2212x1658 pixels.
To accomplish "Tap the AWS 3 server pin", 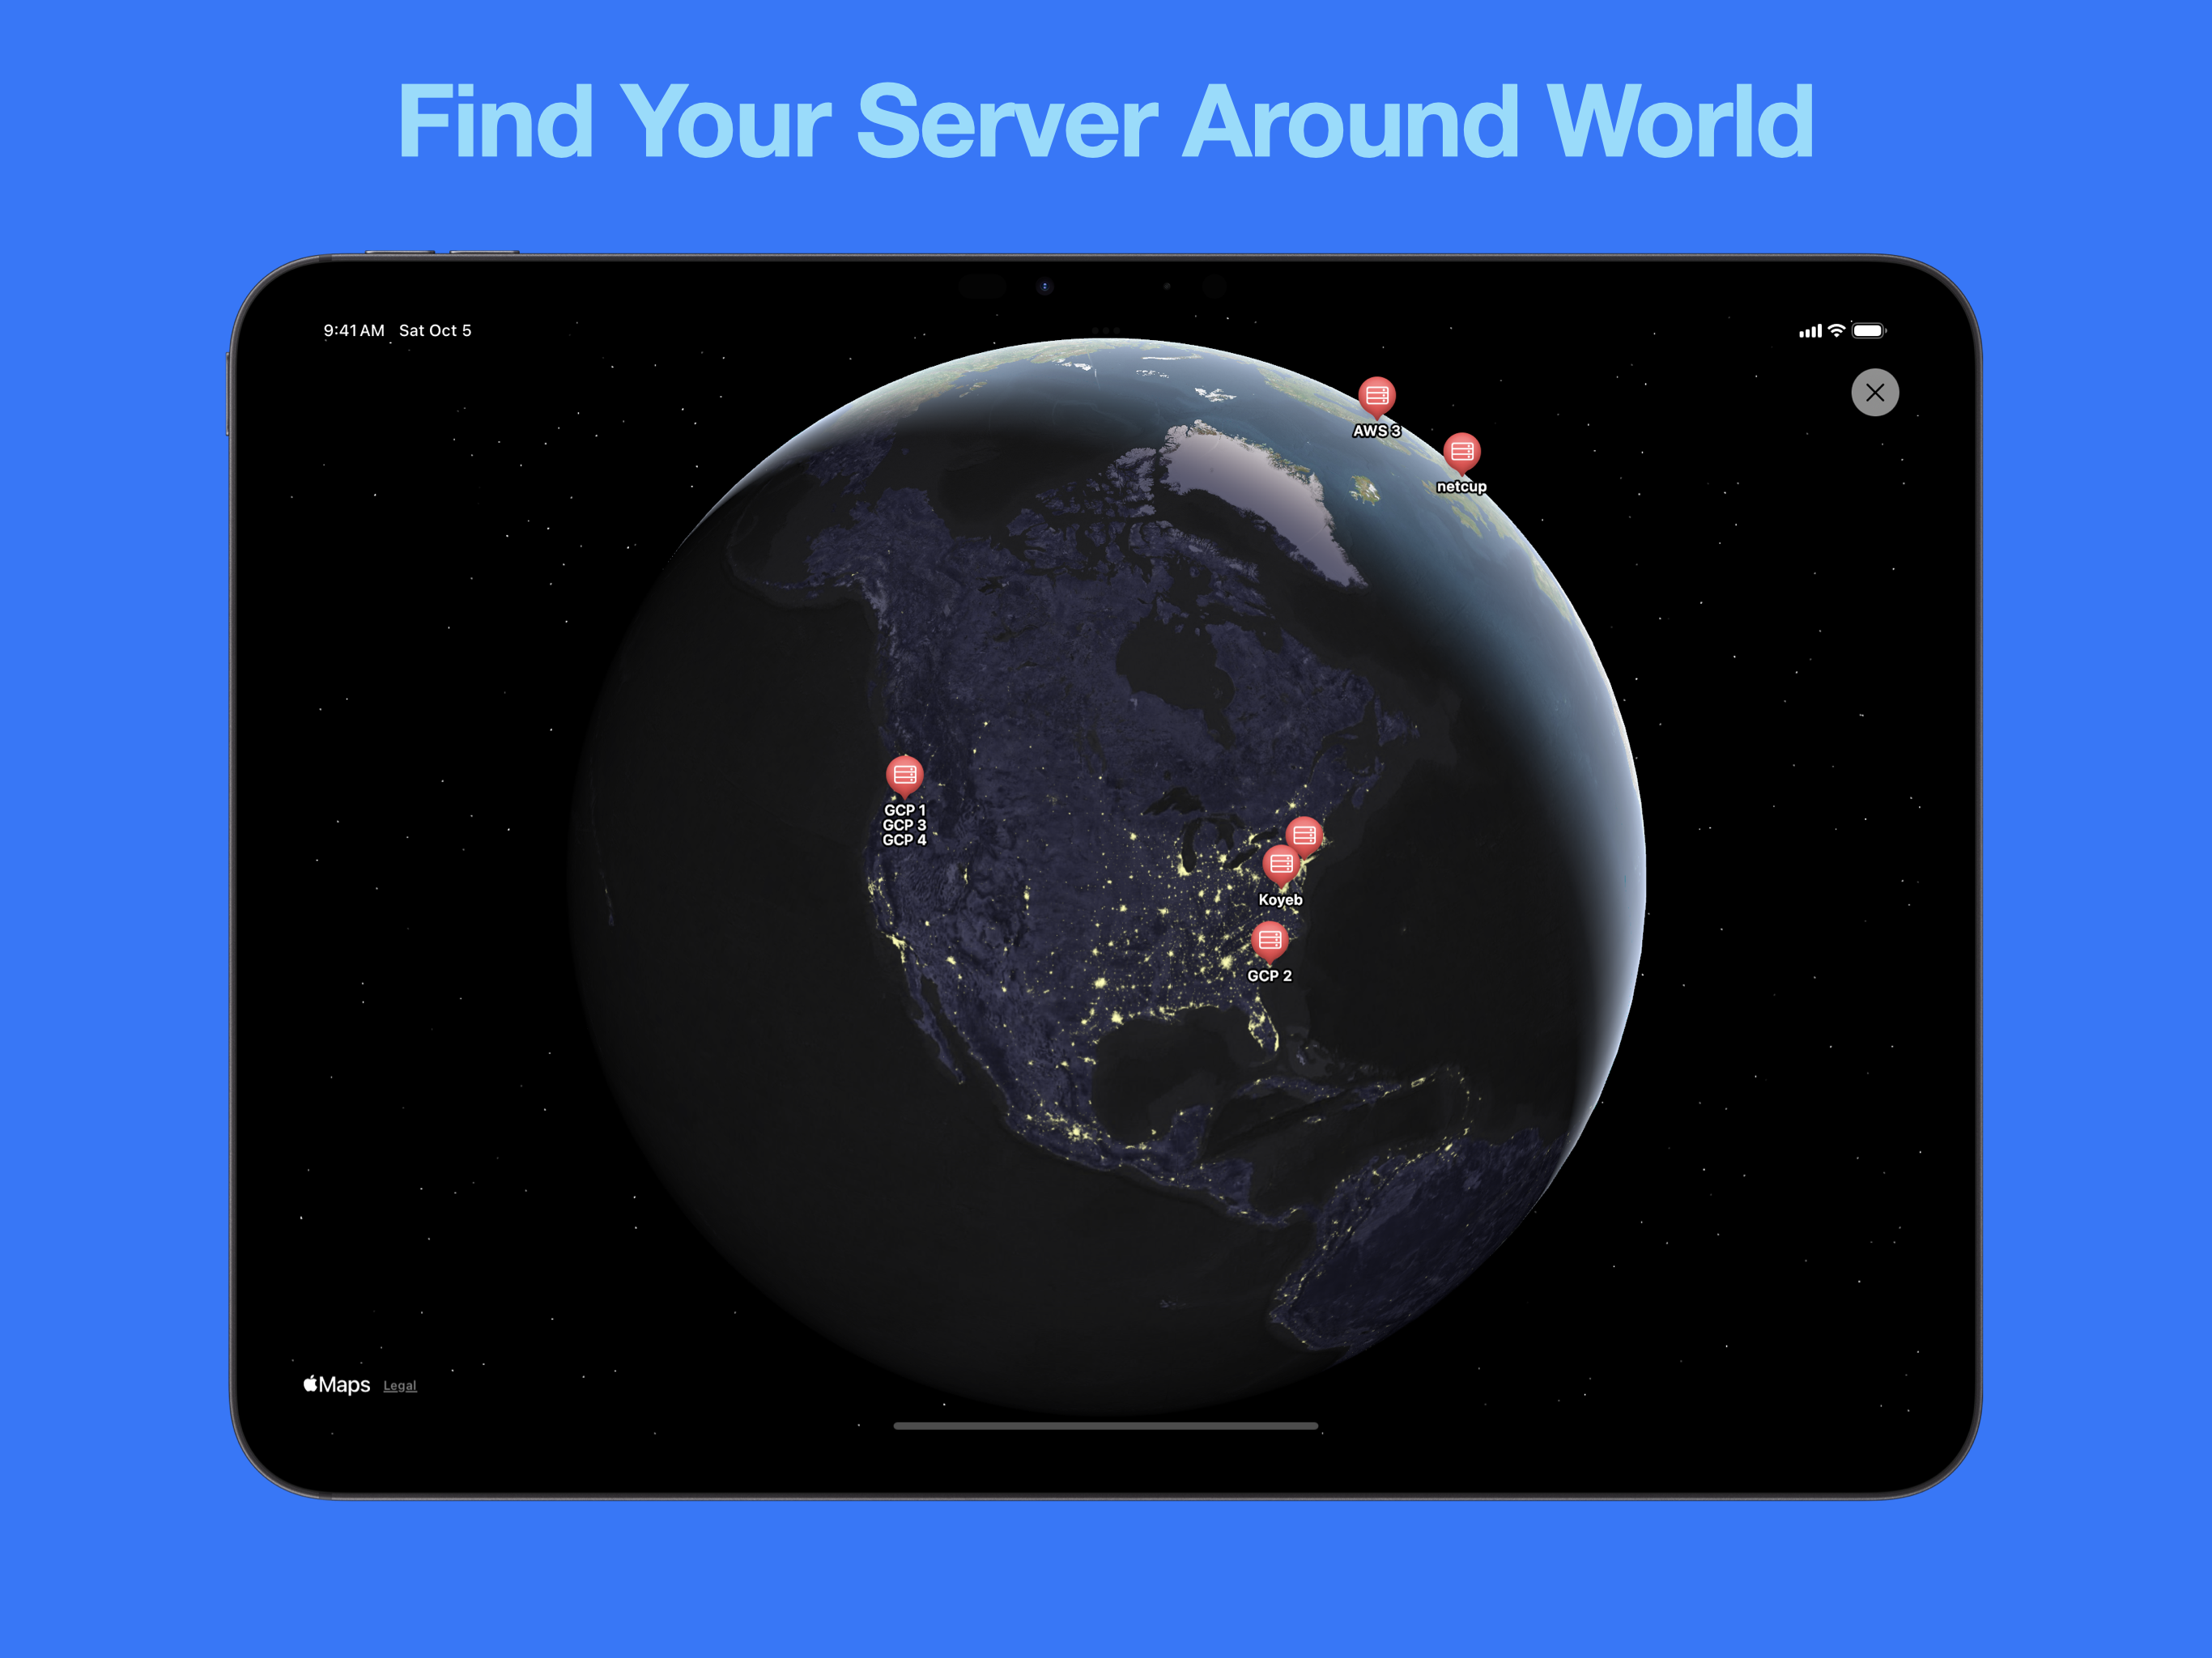I will (x=1376, y=397).
